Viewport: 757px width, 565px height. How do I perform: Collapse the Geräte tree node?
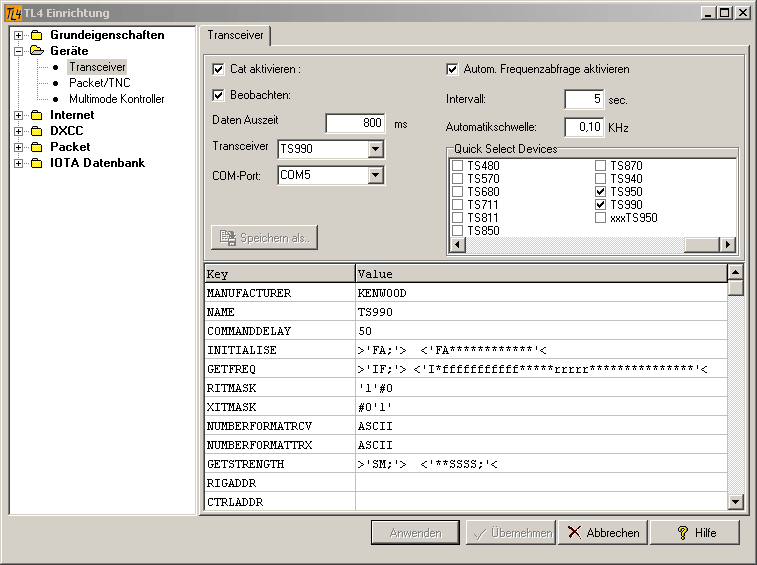point(18,51)
